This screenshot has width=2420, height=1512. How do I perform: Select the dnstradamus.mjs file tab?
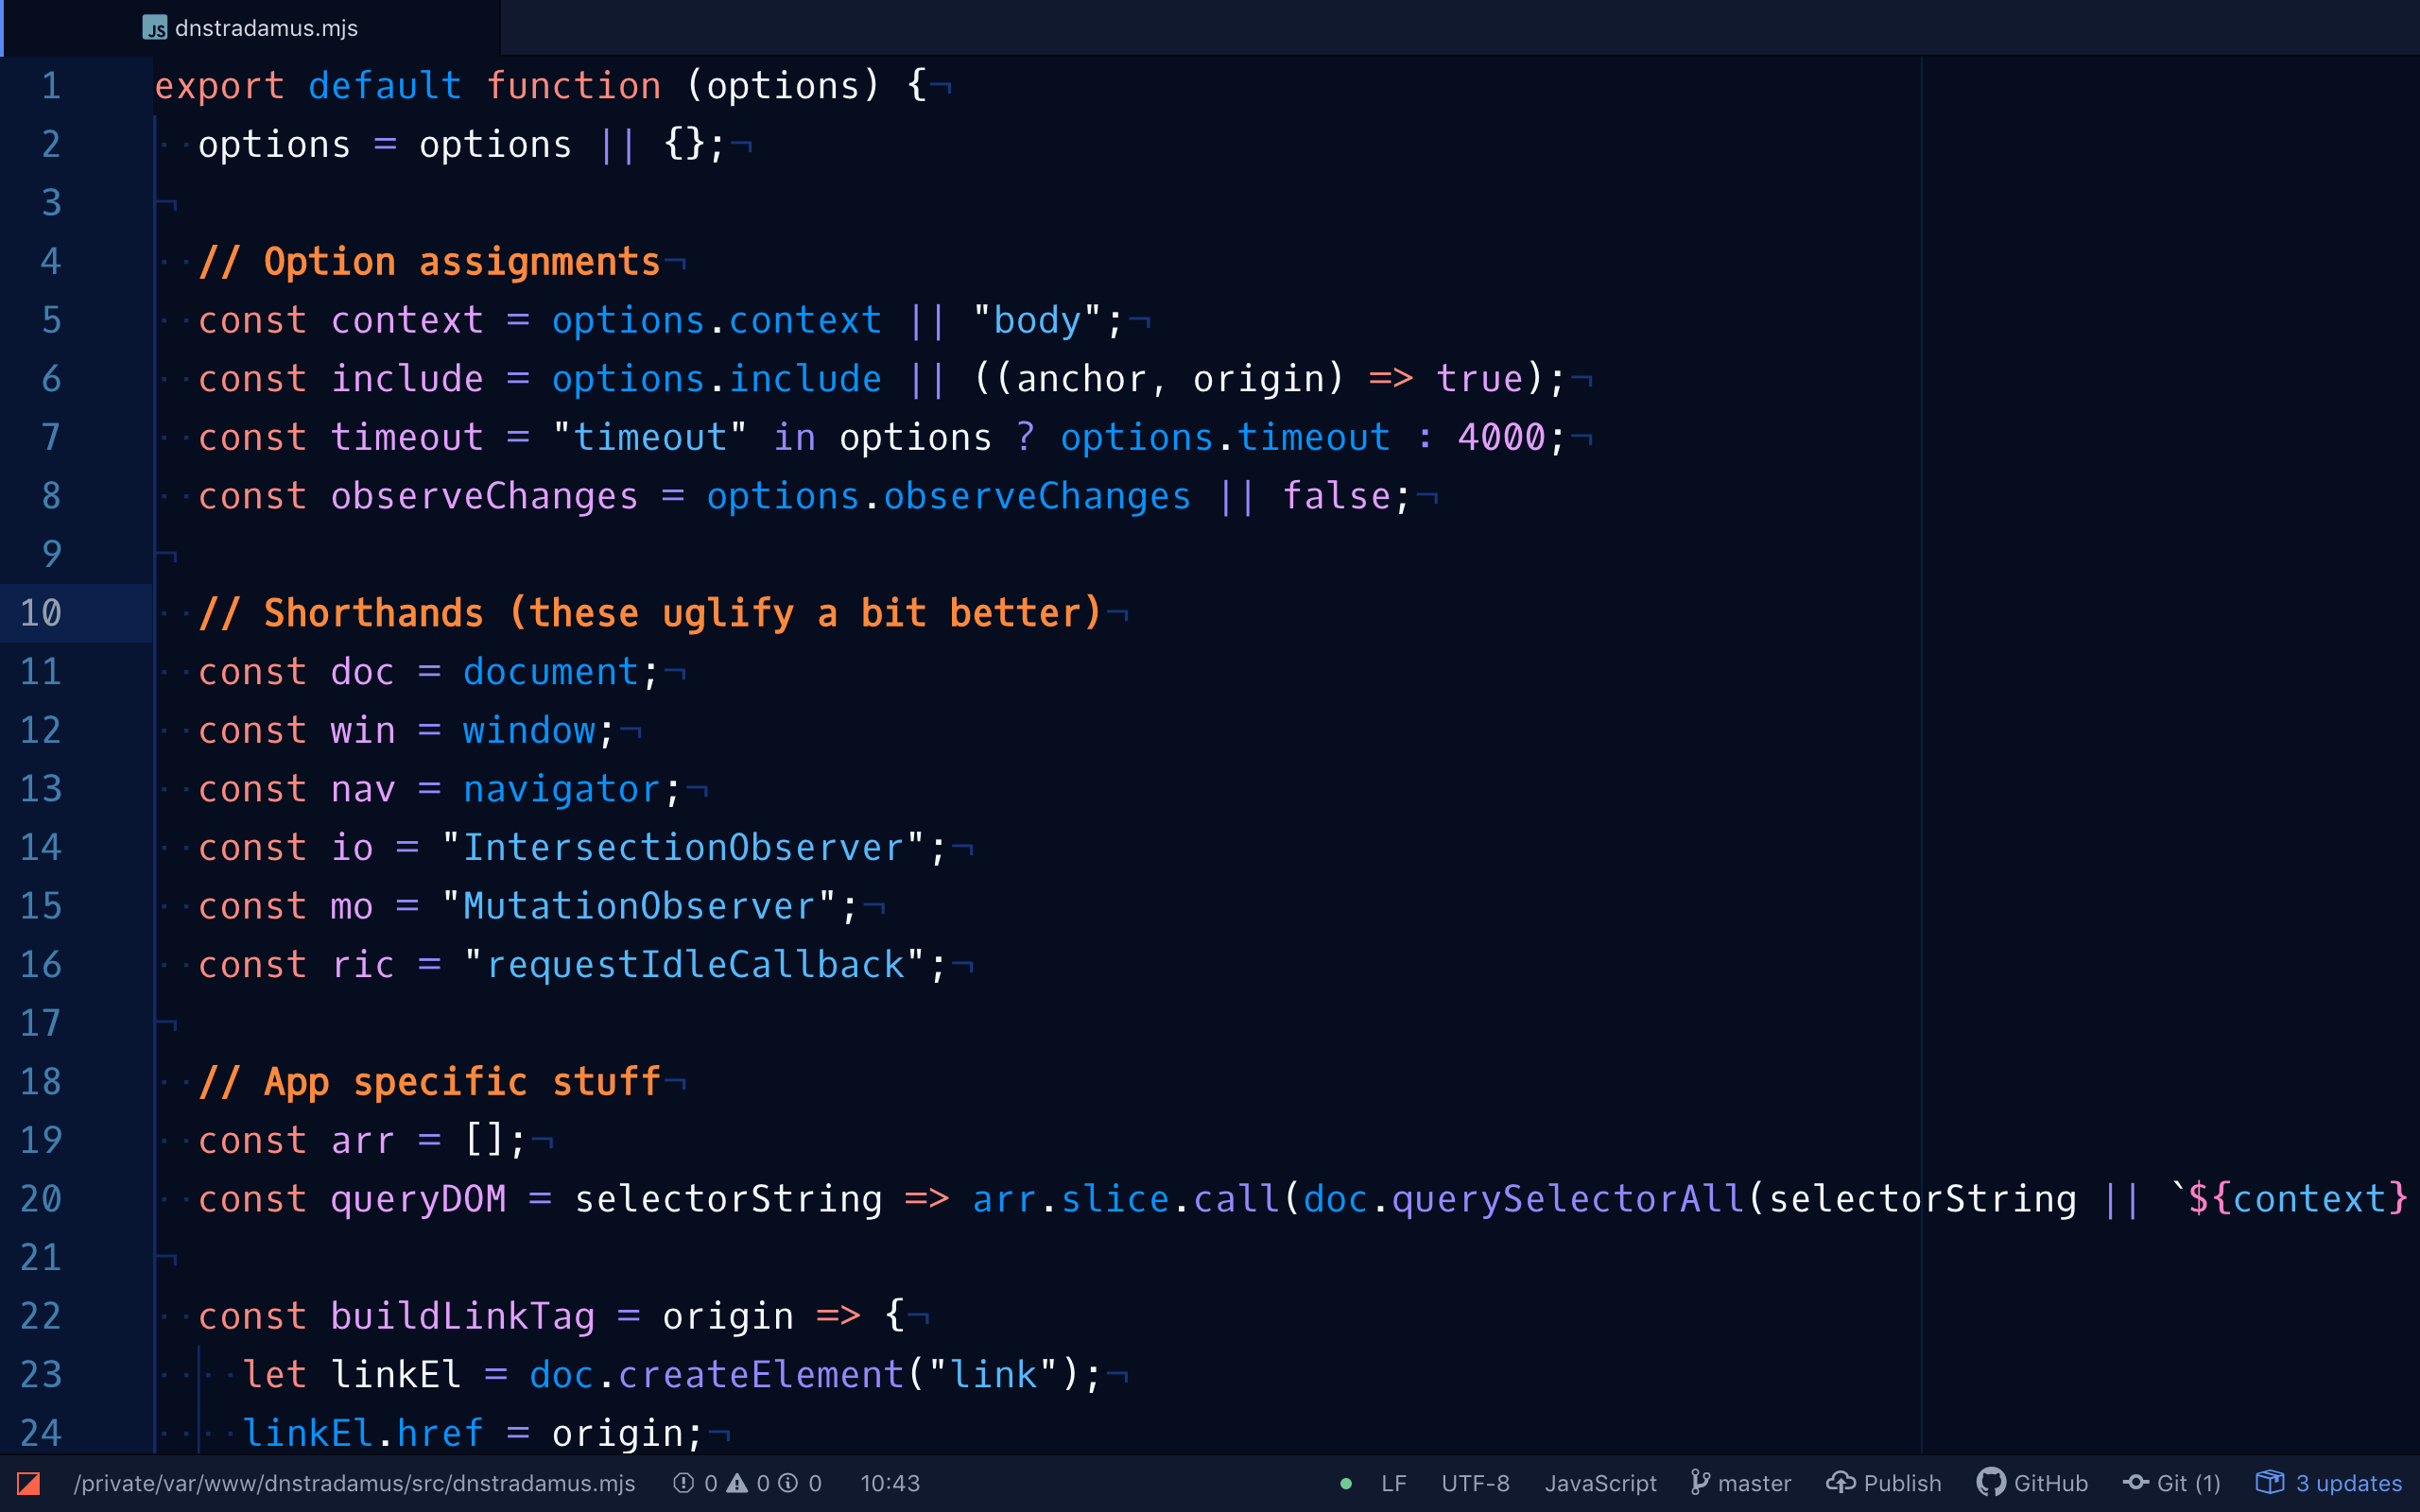click(266, 28)
